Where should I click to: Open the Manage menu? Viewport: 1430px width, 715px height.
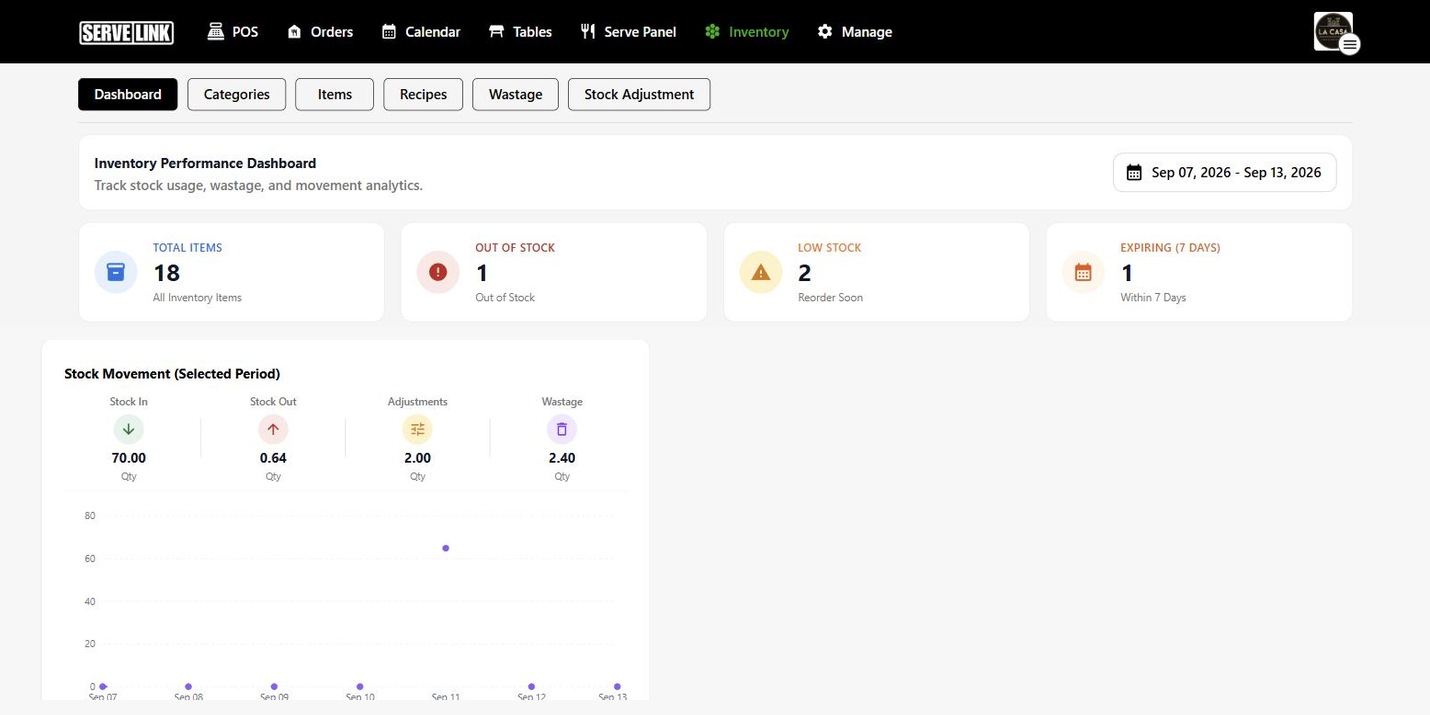coord(855,32)
